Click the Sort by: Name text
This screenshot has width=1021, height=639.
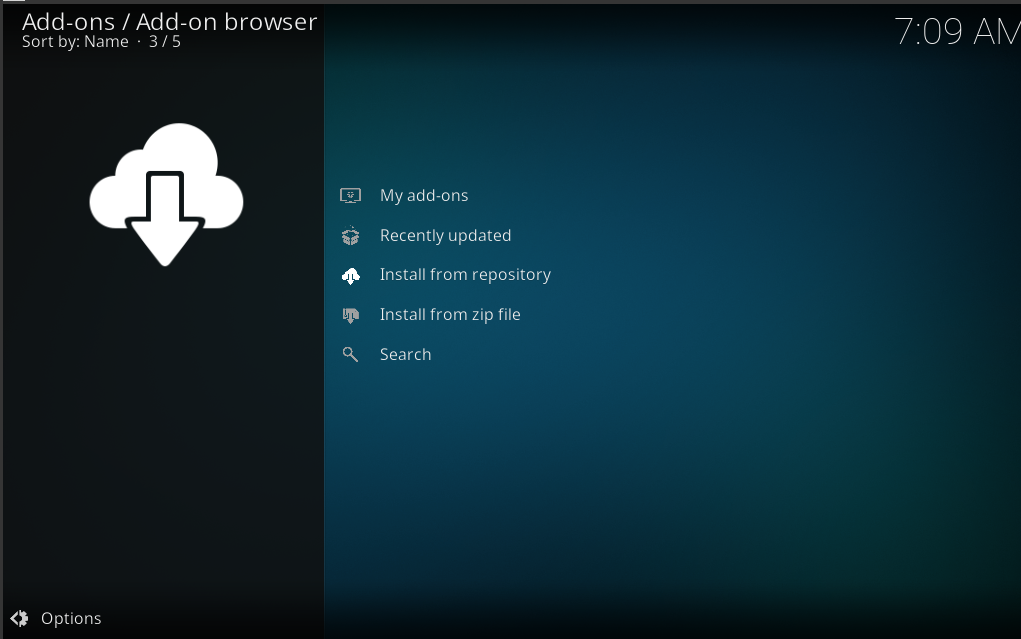[x=75, y=42]
